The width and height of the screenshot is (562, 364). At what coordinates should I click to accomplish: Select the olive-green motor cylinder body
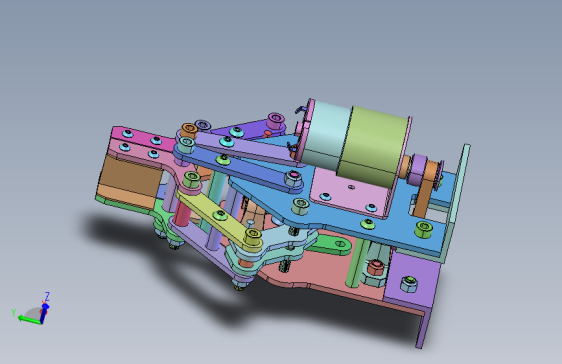pyautogui.click(x=373, y=147)
